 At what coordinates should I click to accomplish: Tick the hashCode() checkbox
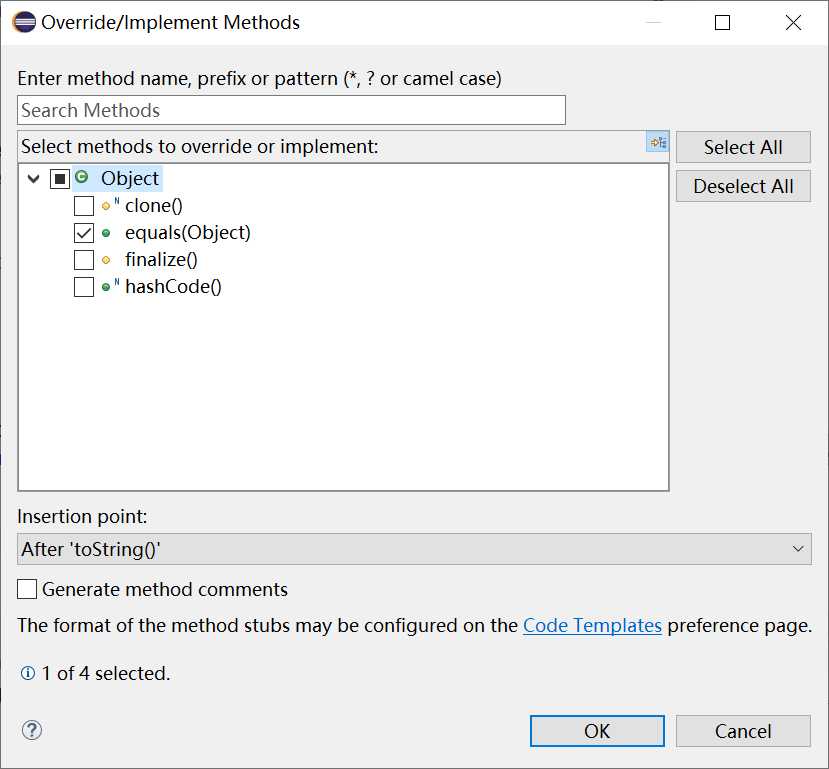pos(84,287)
